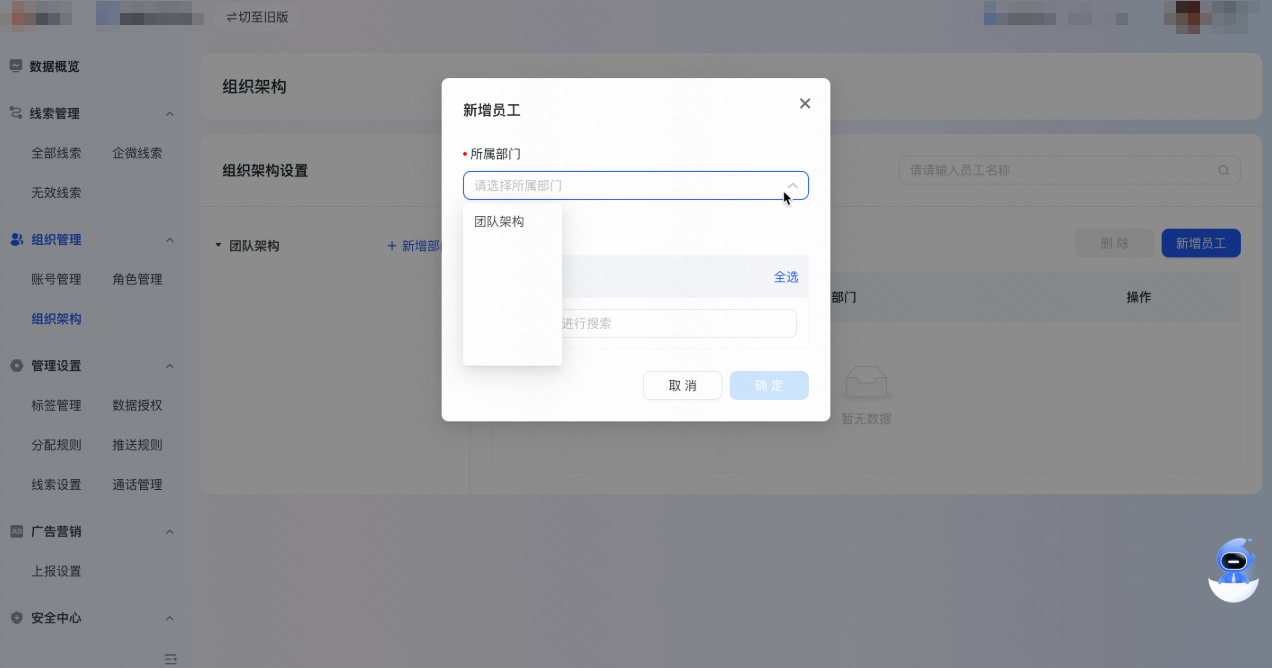Click the magnifier icon in the employee search box

coord(1222,170)
